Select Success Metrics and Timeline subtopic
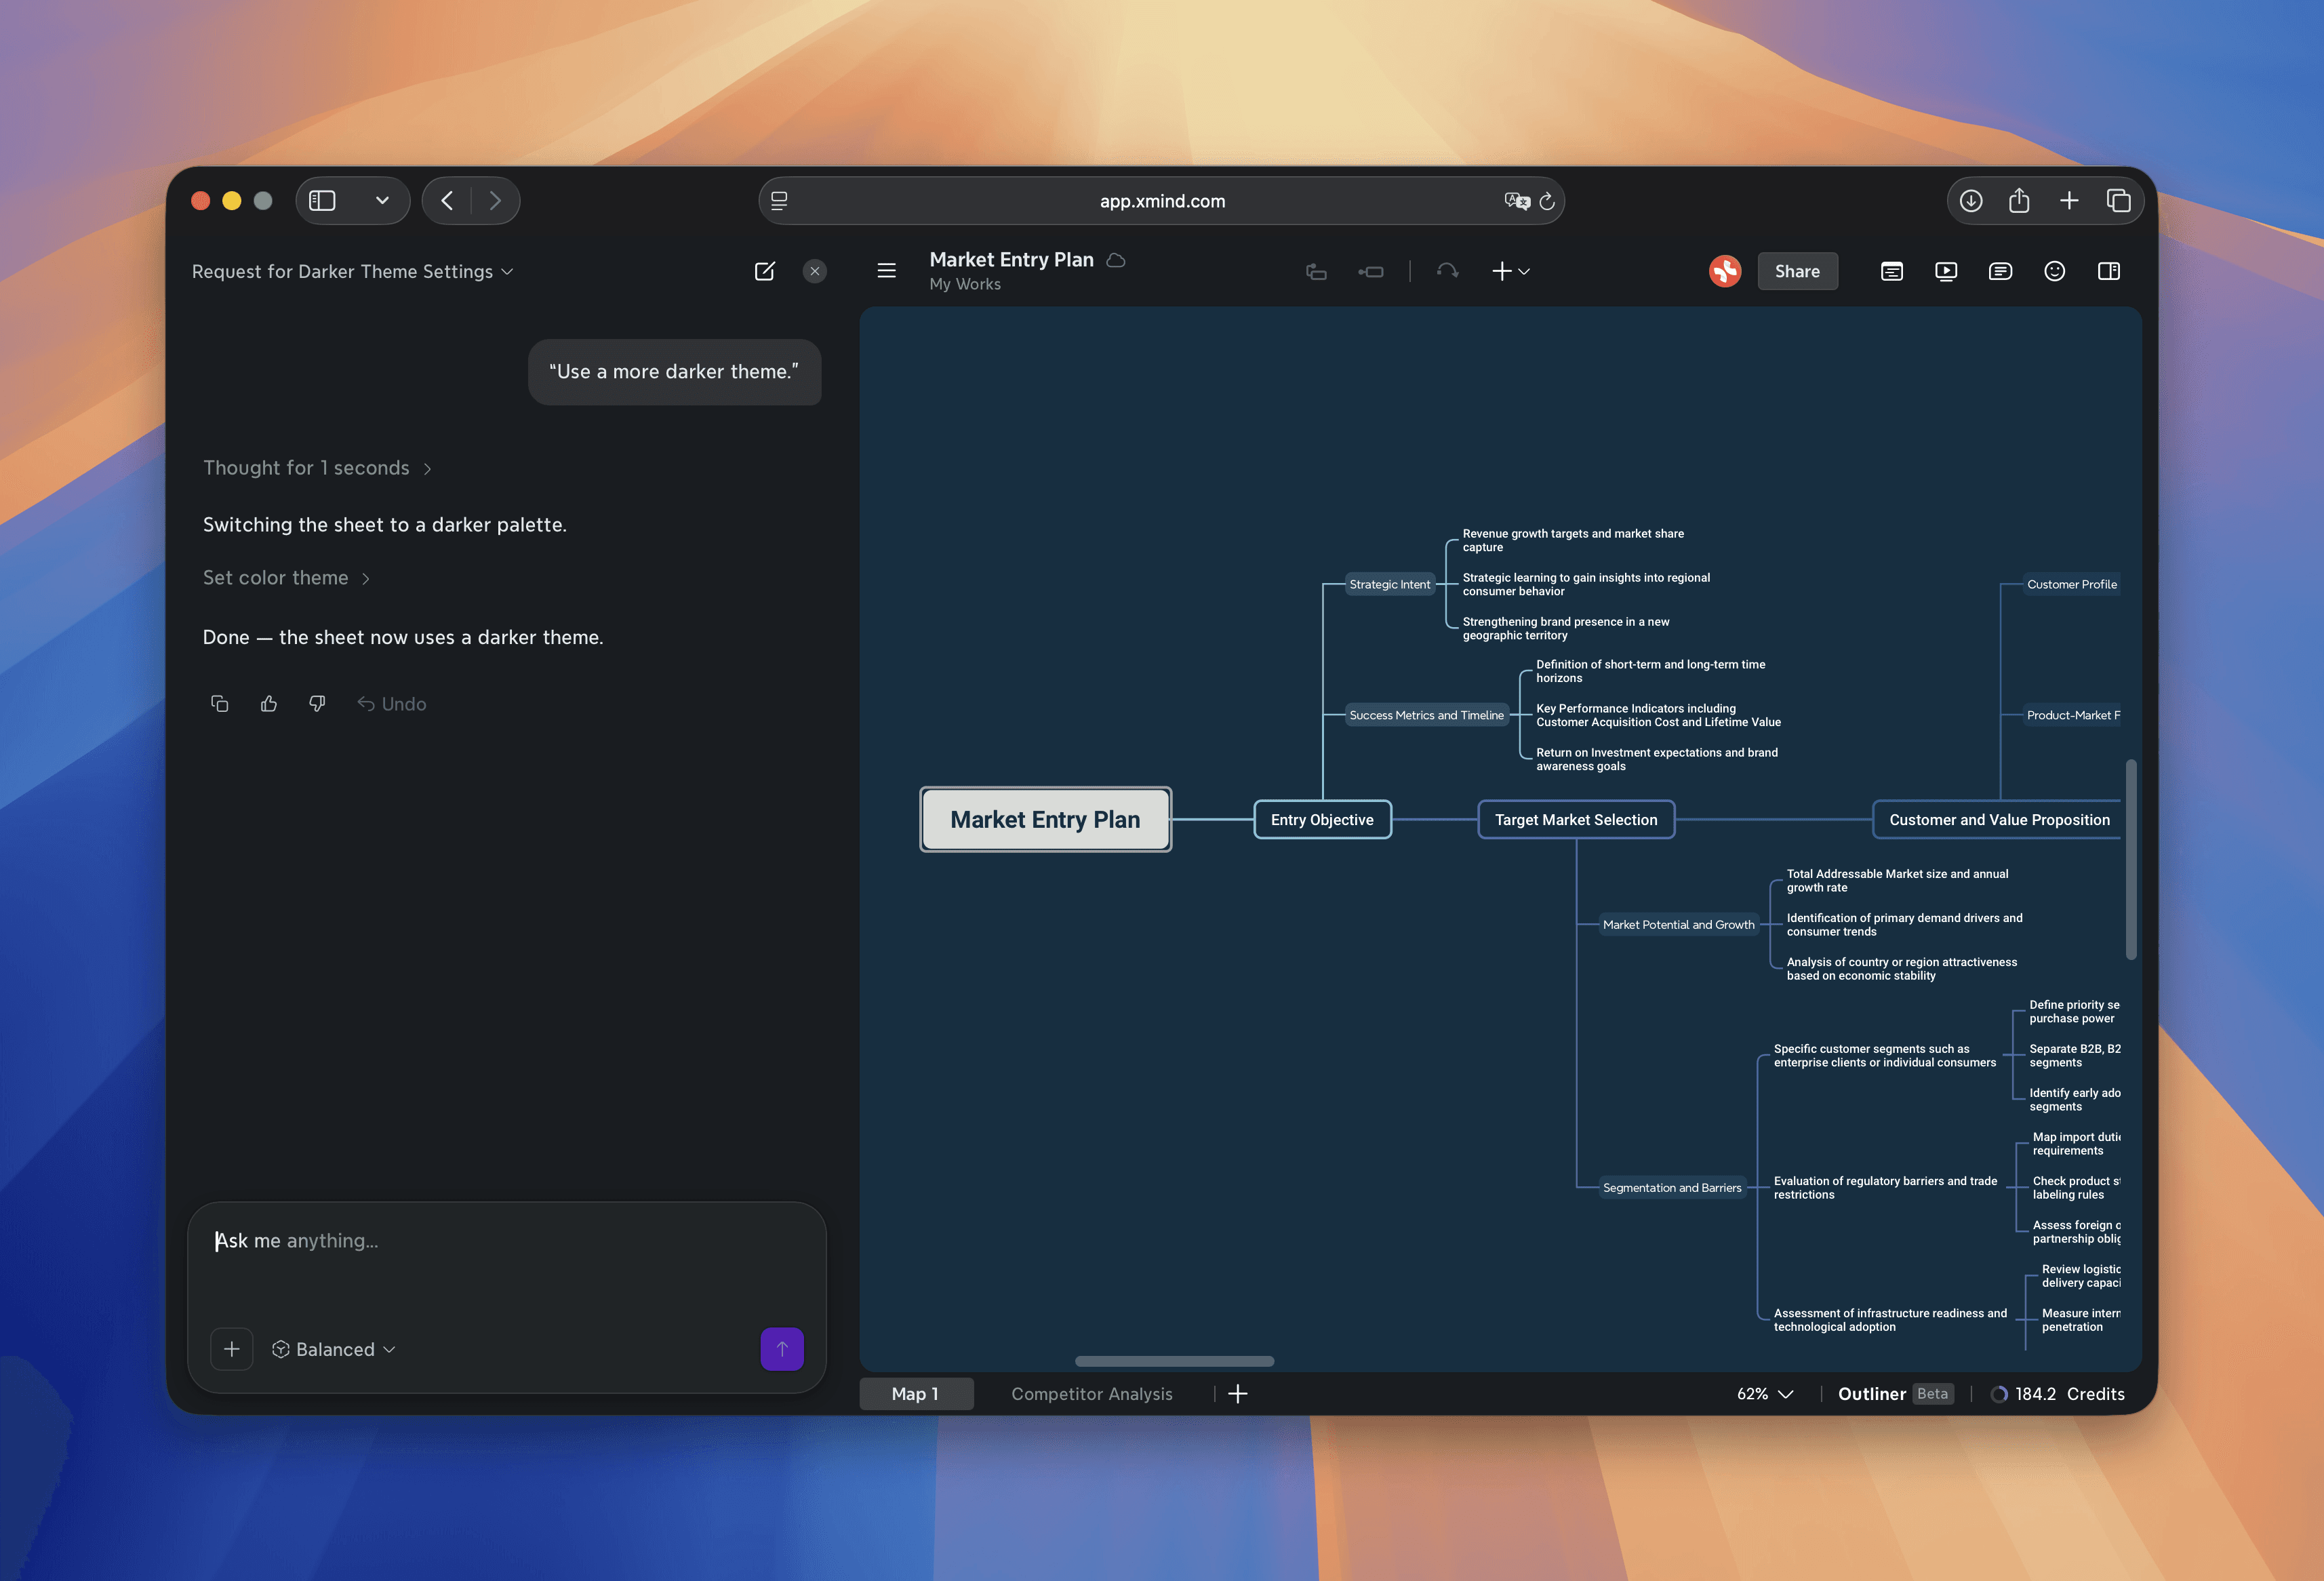Viewport: 2324px width, 1581px height. pos(1426,715)
